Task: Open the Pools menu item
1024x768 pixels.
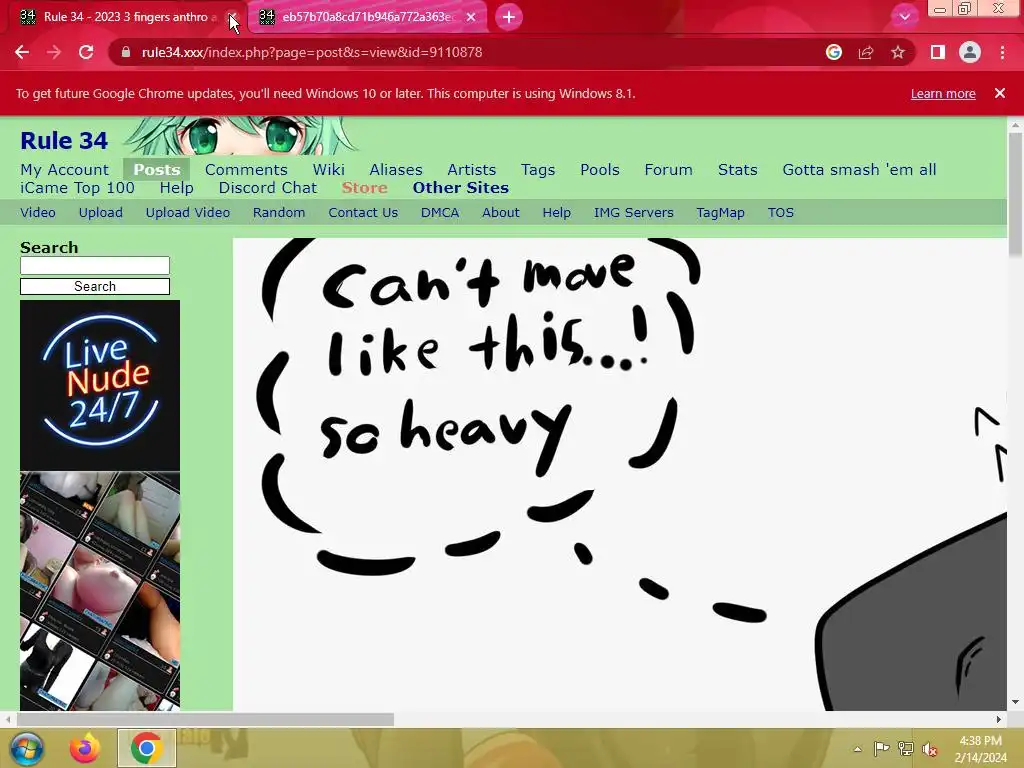Action: 600,170
